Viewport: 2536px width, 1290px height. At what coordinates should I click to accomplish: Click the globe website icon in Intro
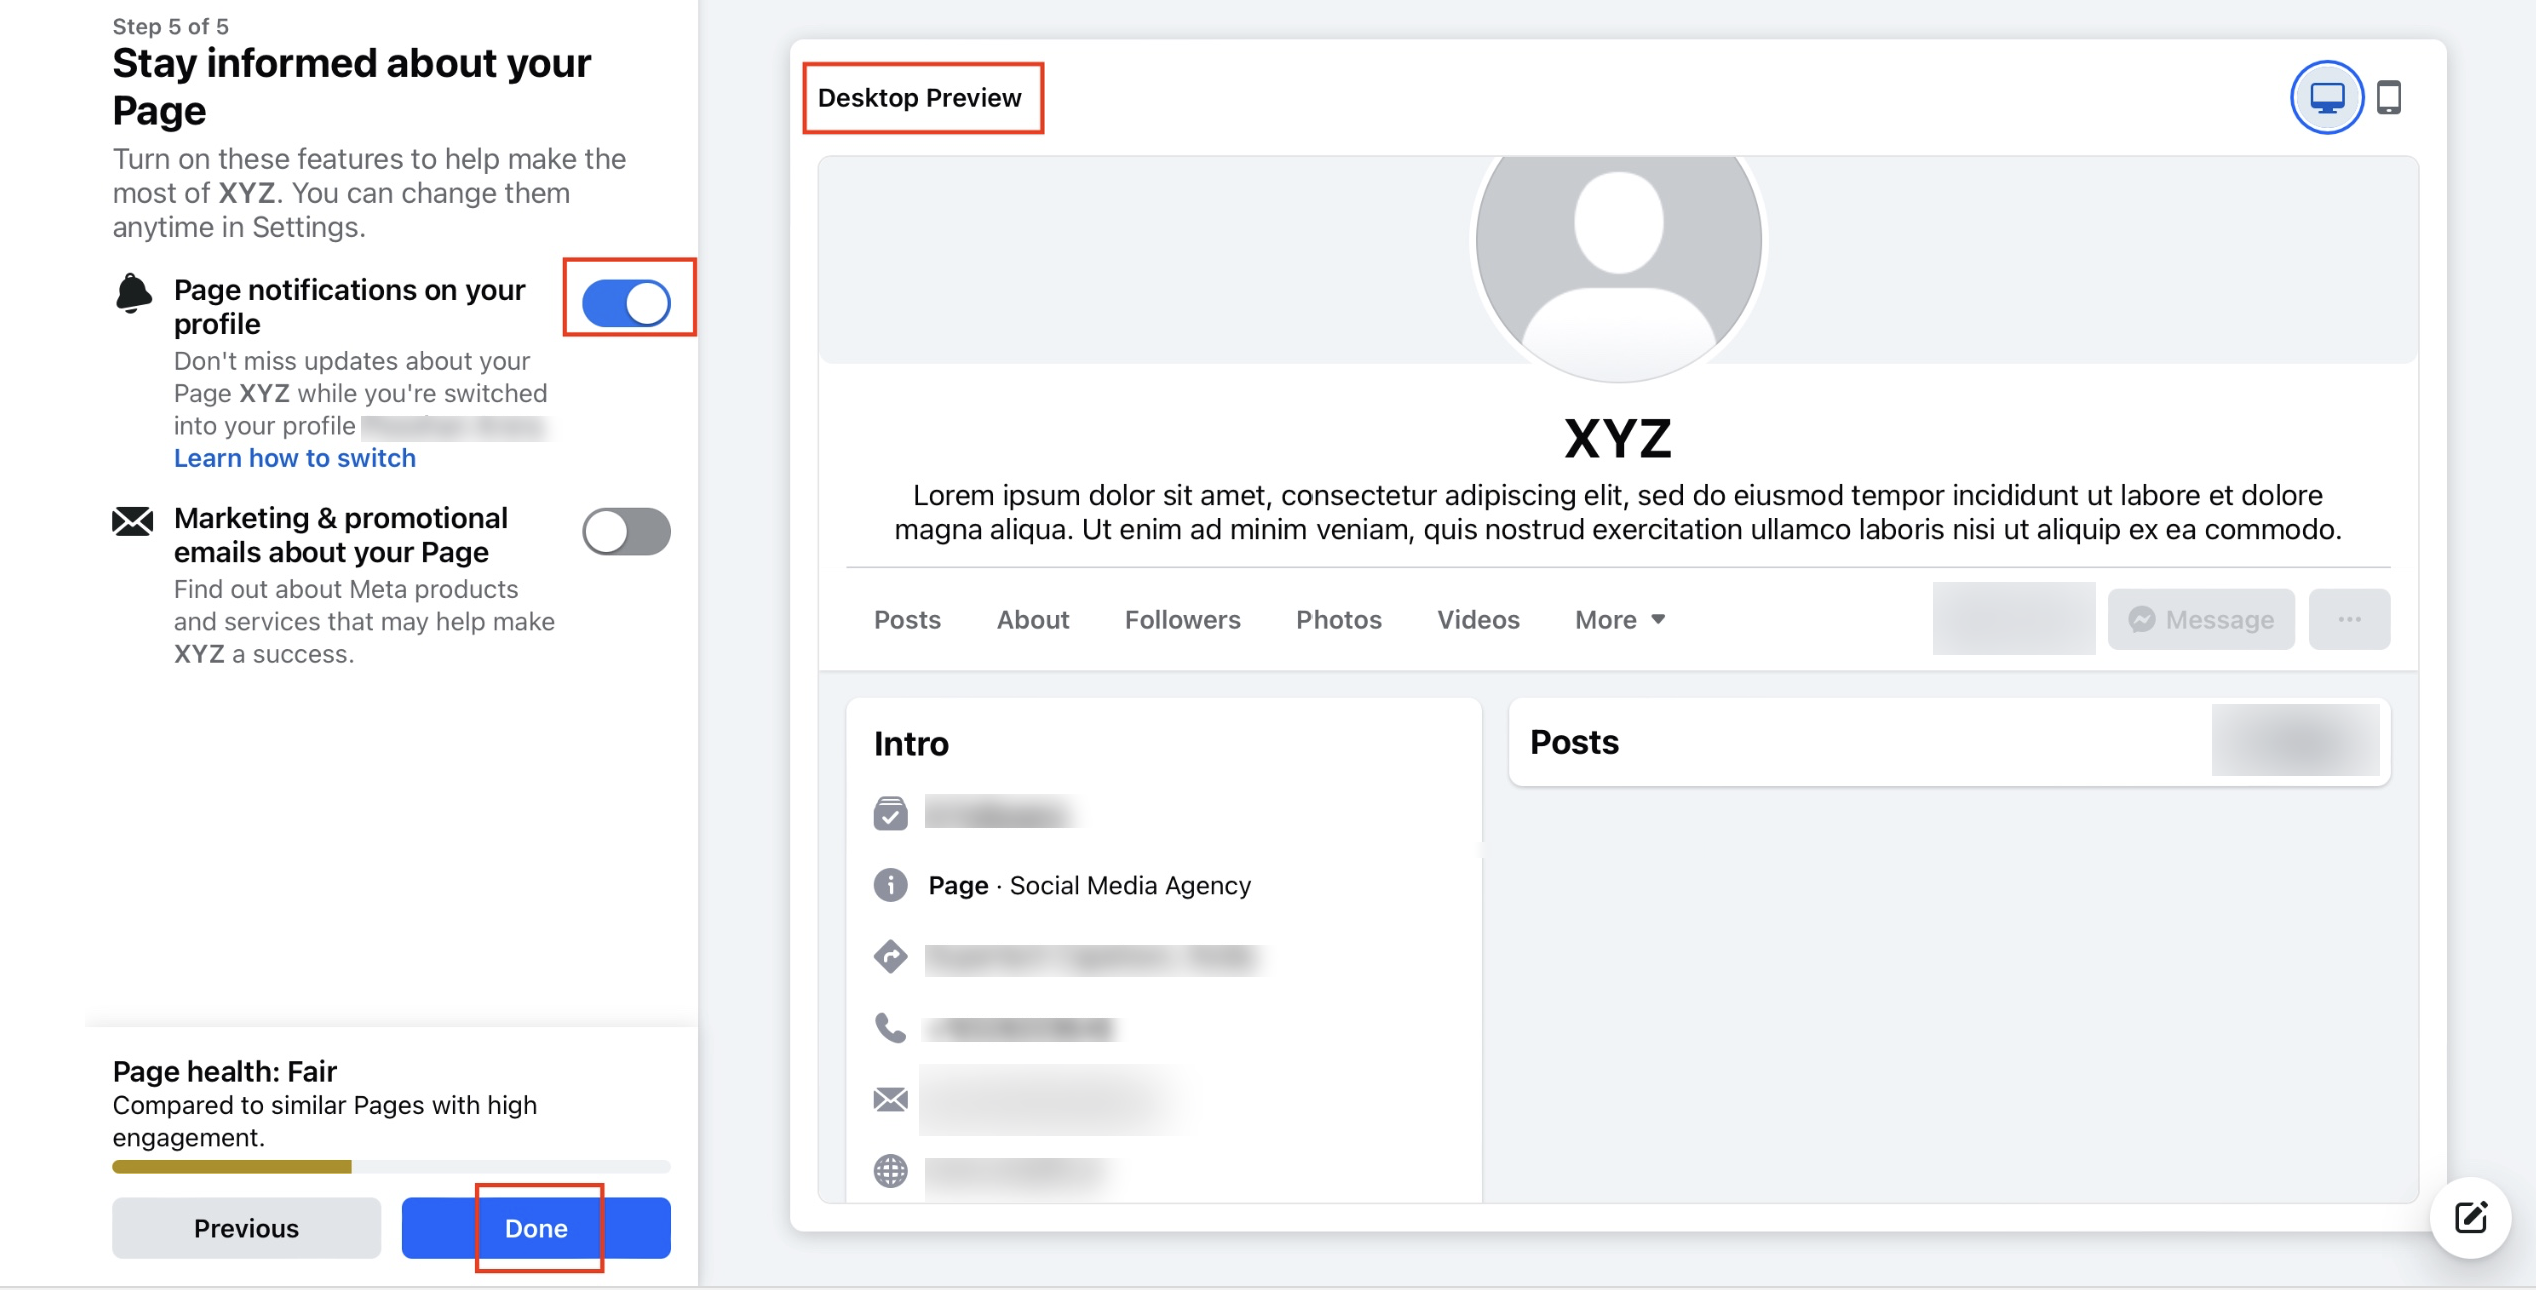pyautogui.click(x=890, y=1170)
